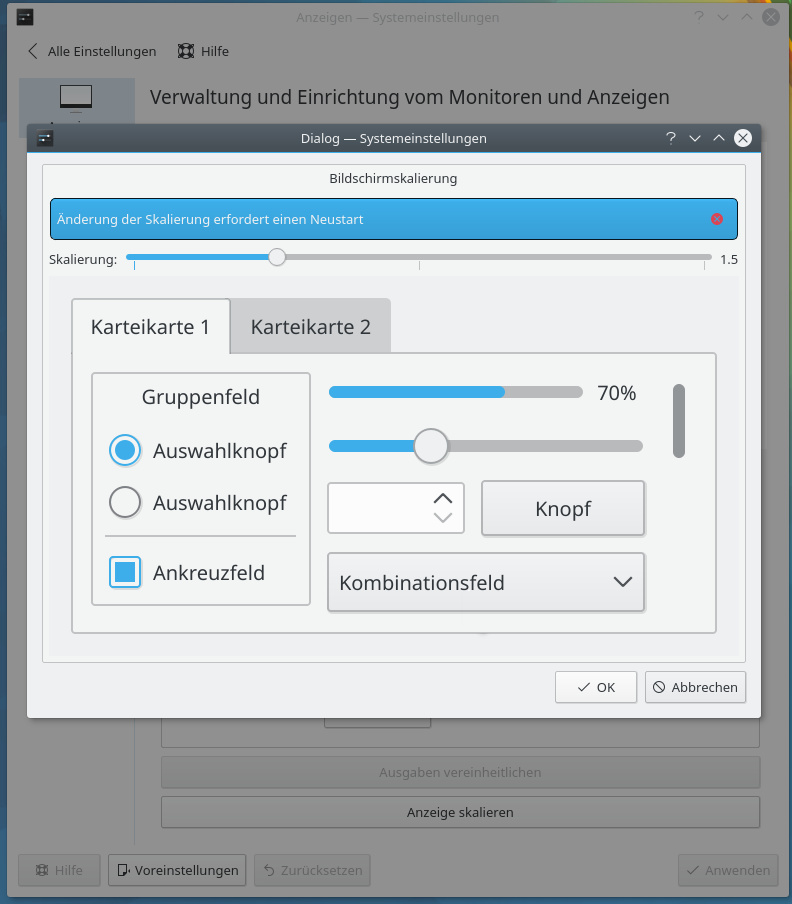Toggle the Ankreuzfeld checkbox
Image resolution: width=792 pixels, height=904 pixels.
[125, 573]
